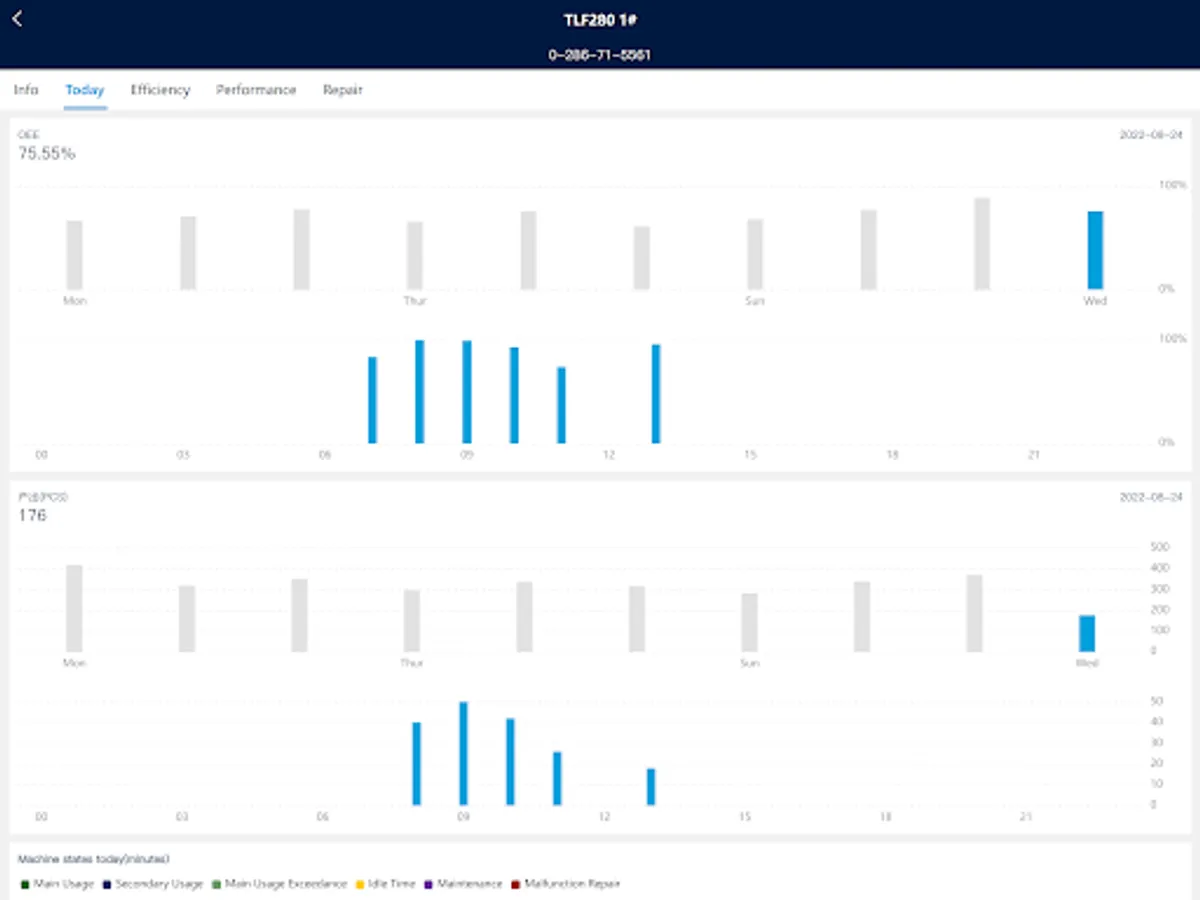Viewport: 1200px width, 900px height.
Task: Open the Info tab
Action: (x=26, y=90)
